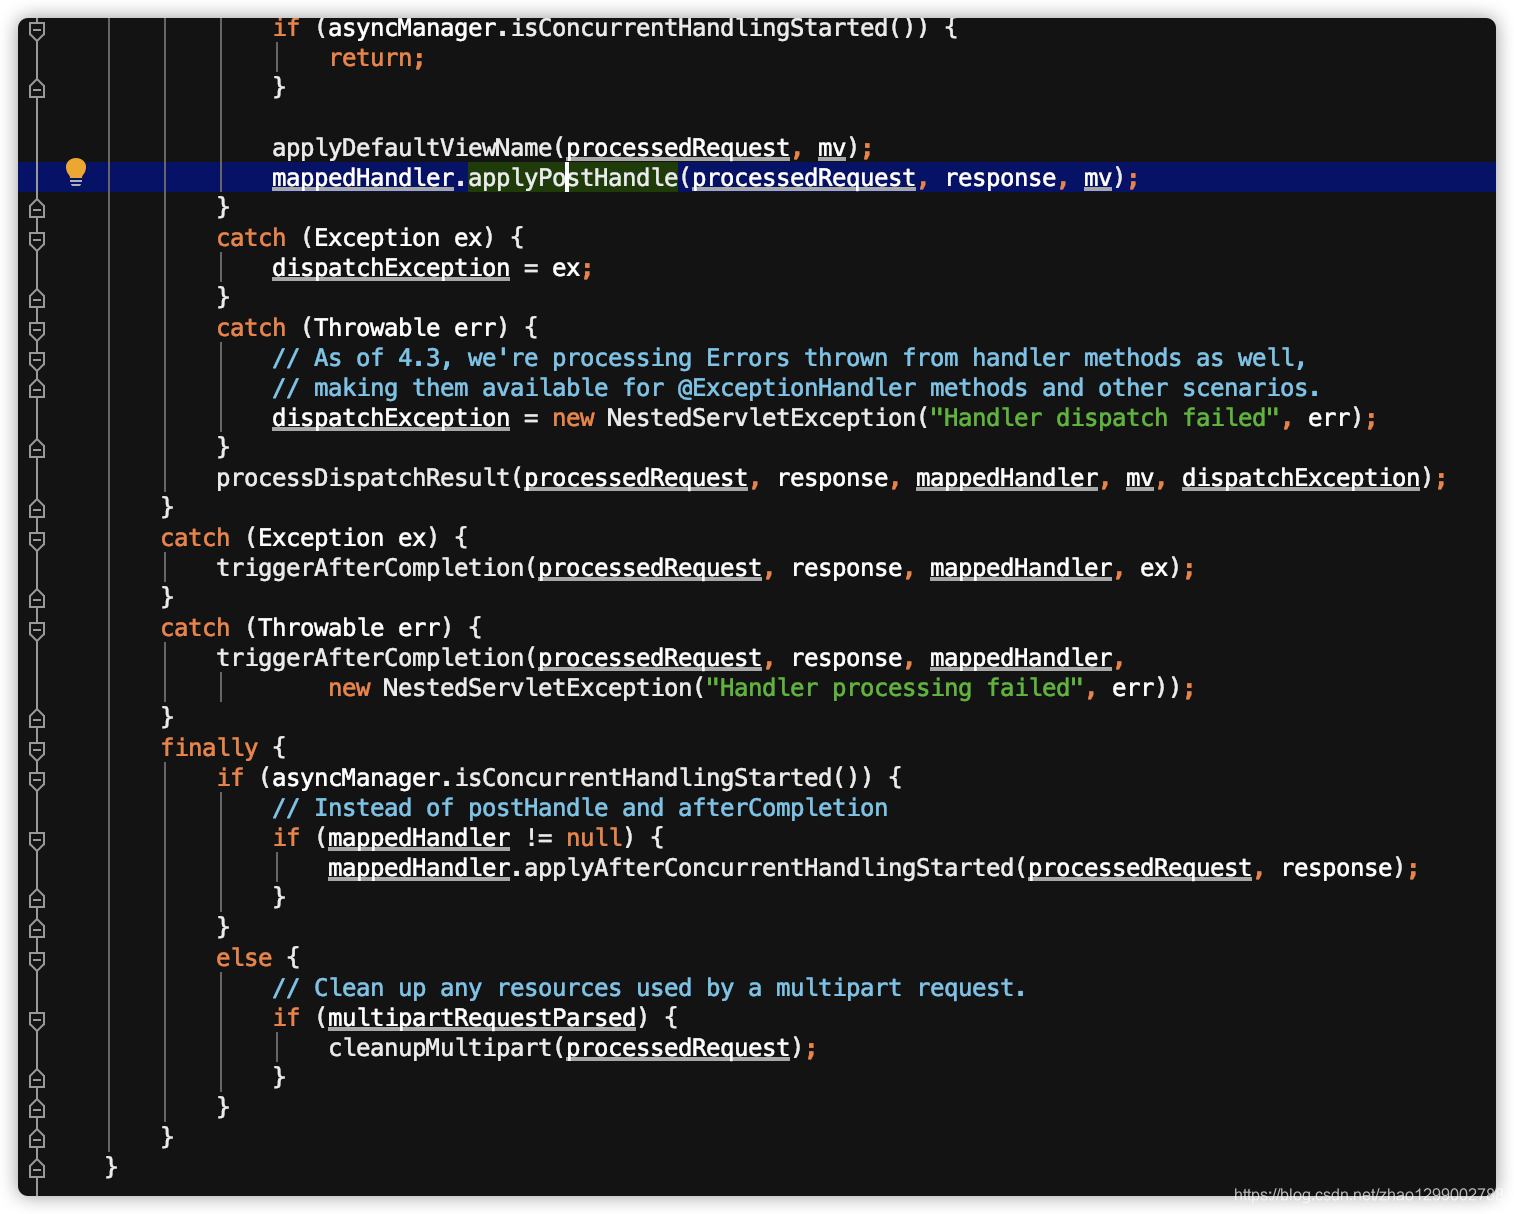Click the 'finally' keyword
The width and height of the screenshot is (1514, 1214).
(x=209, y=748)
